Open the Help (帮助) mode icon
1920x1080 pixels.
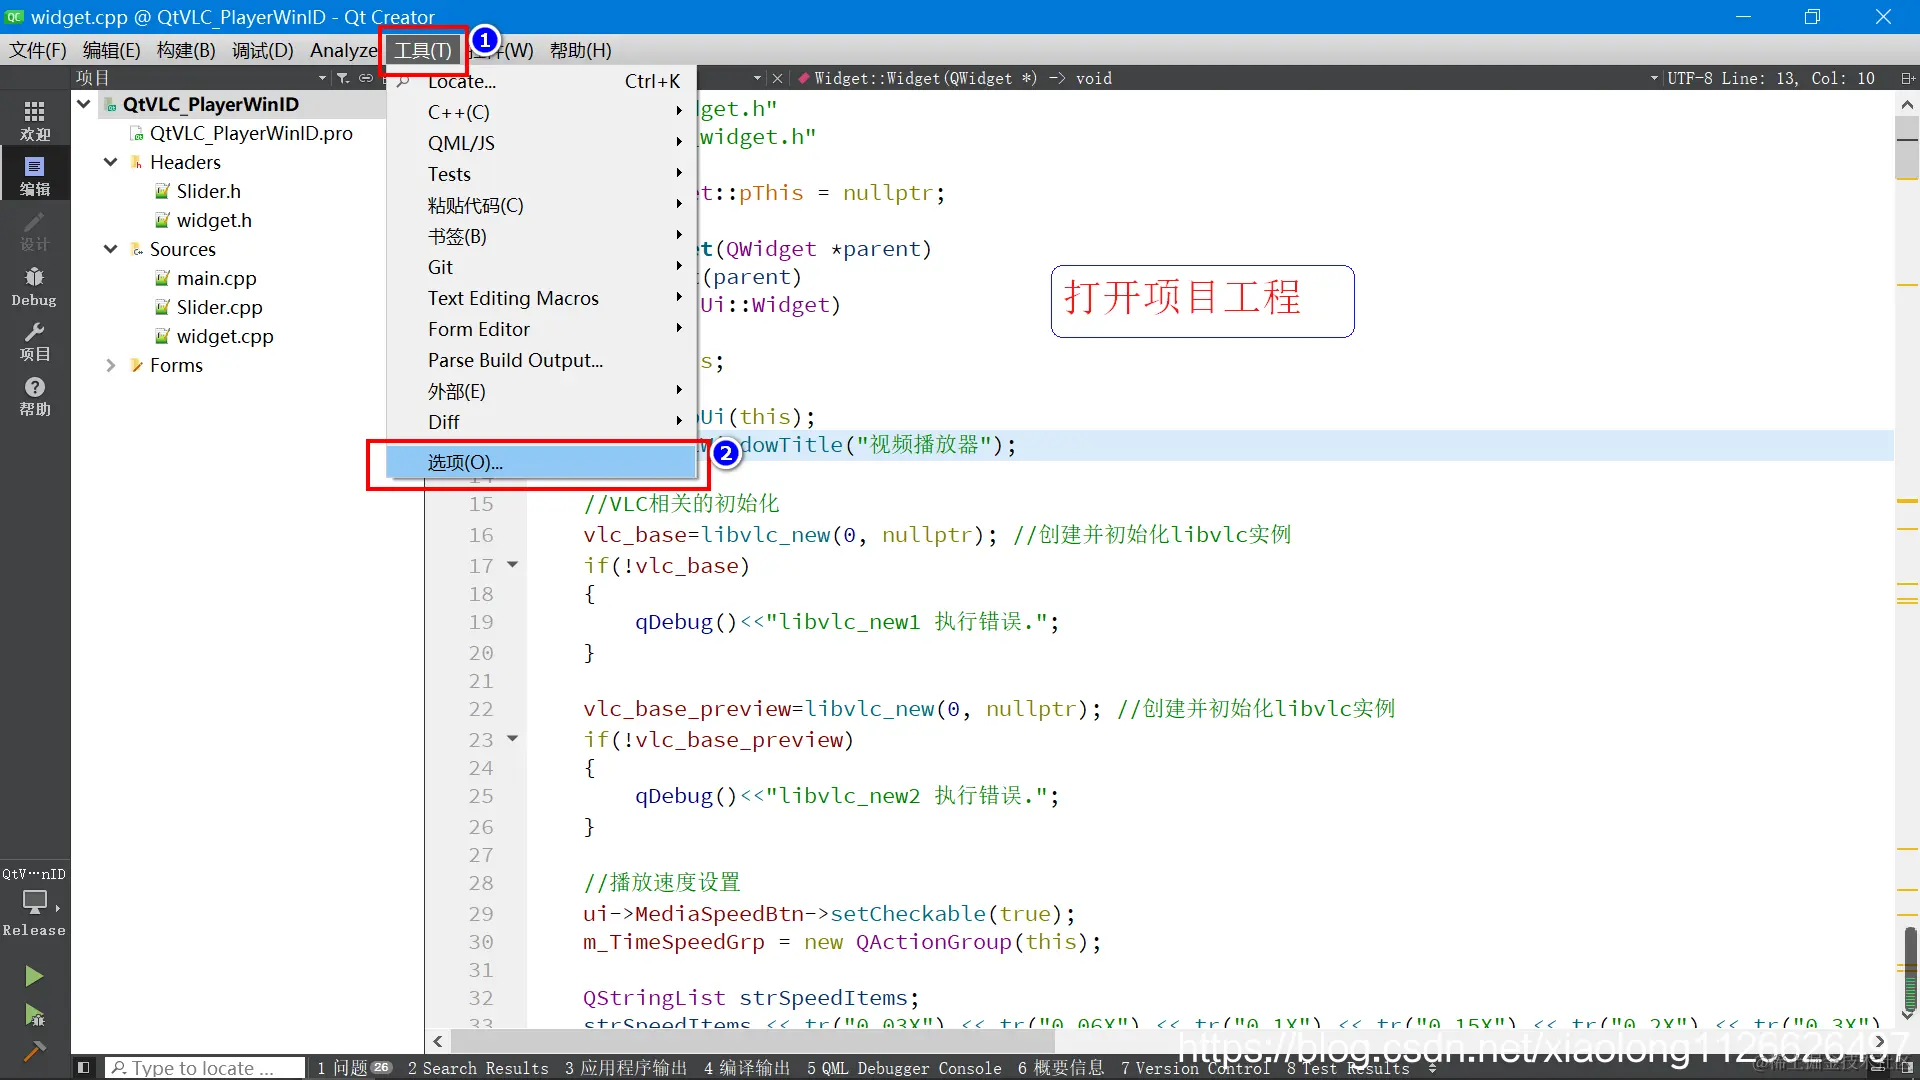[34, 396]
